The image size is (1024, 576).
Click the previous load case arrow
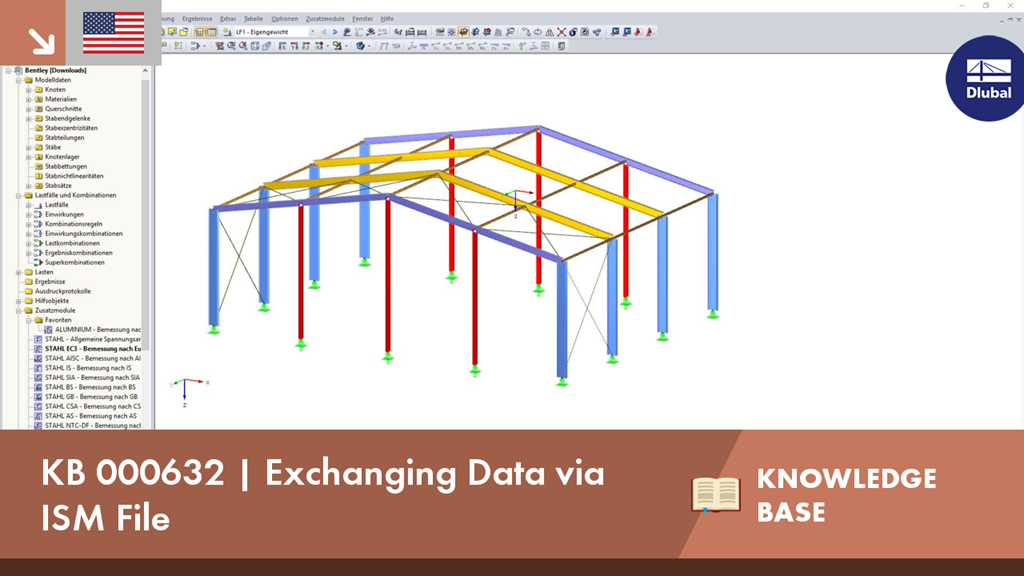pyautogui.click(x=324, y=32)
